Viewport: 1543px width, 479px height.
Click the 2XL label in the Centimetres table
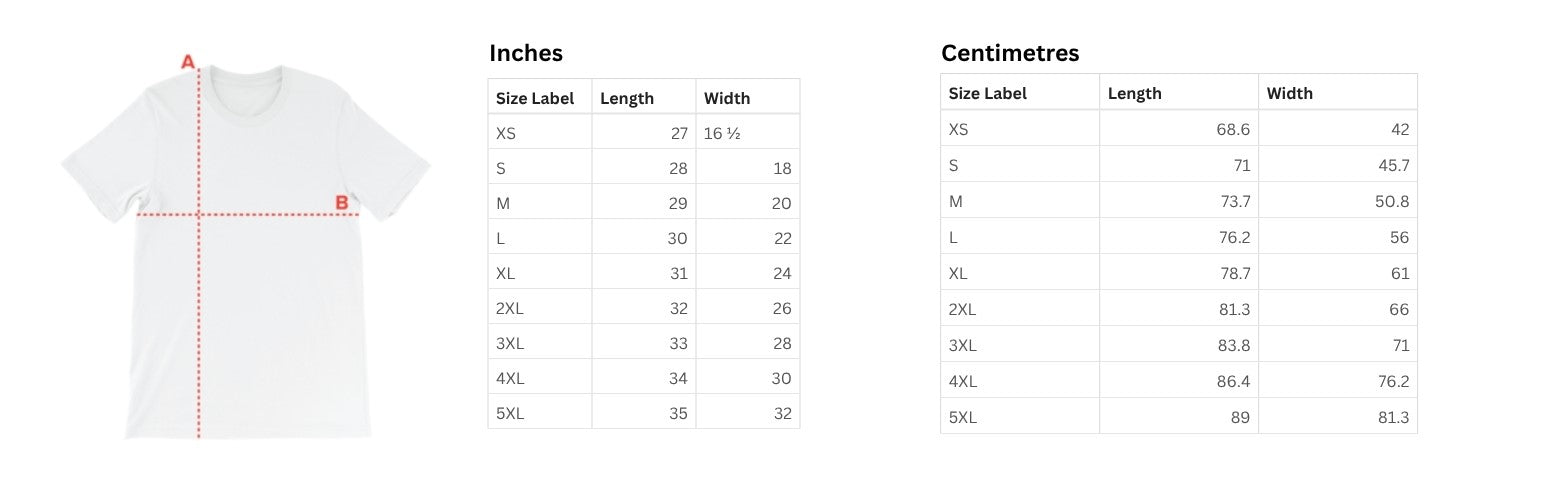click(x=962, y=309)
